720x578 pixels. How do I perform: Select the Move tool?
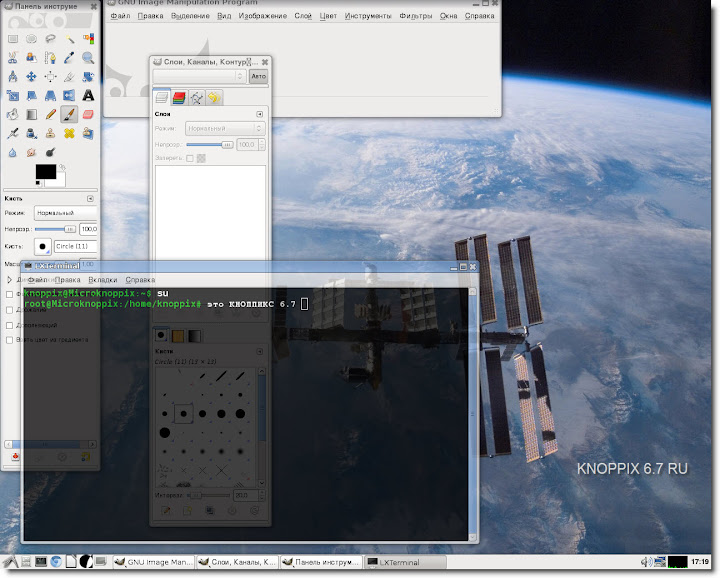pos(32,77)
